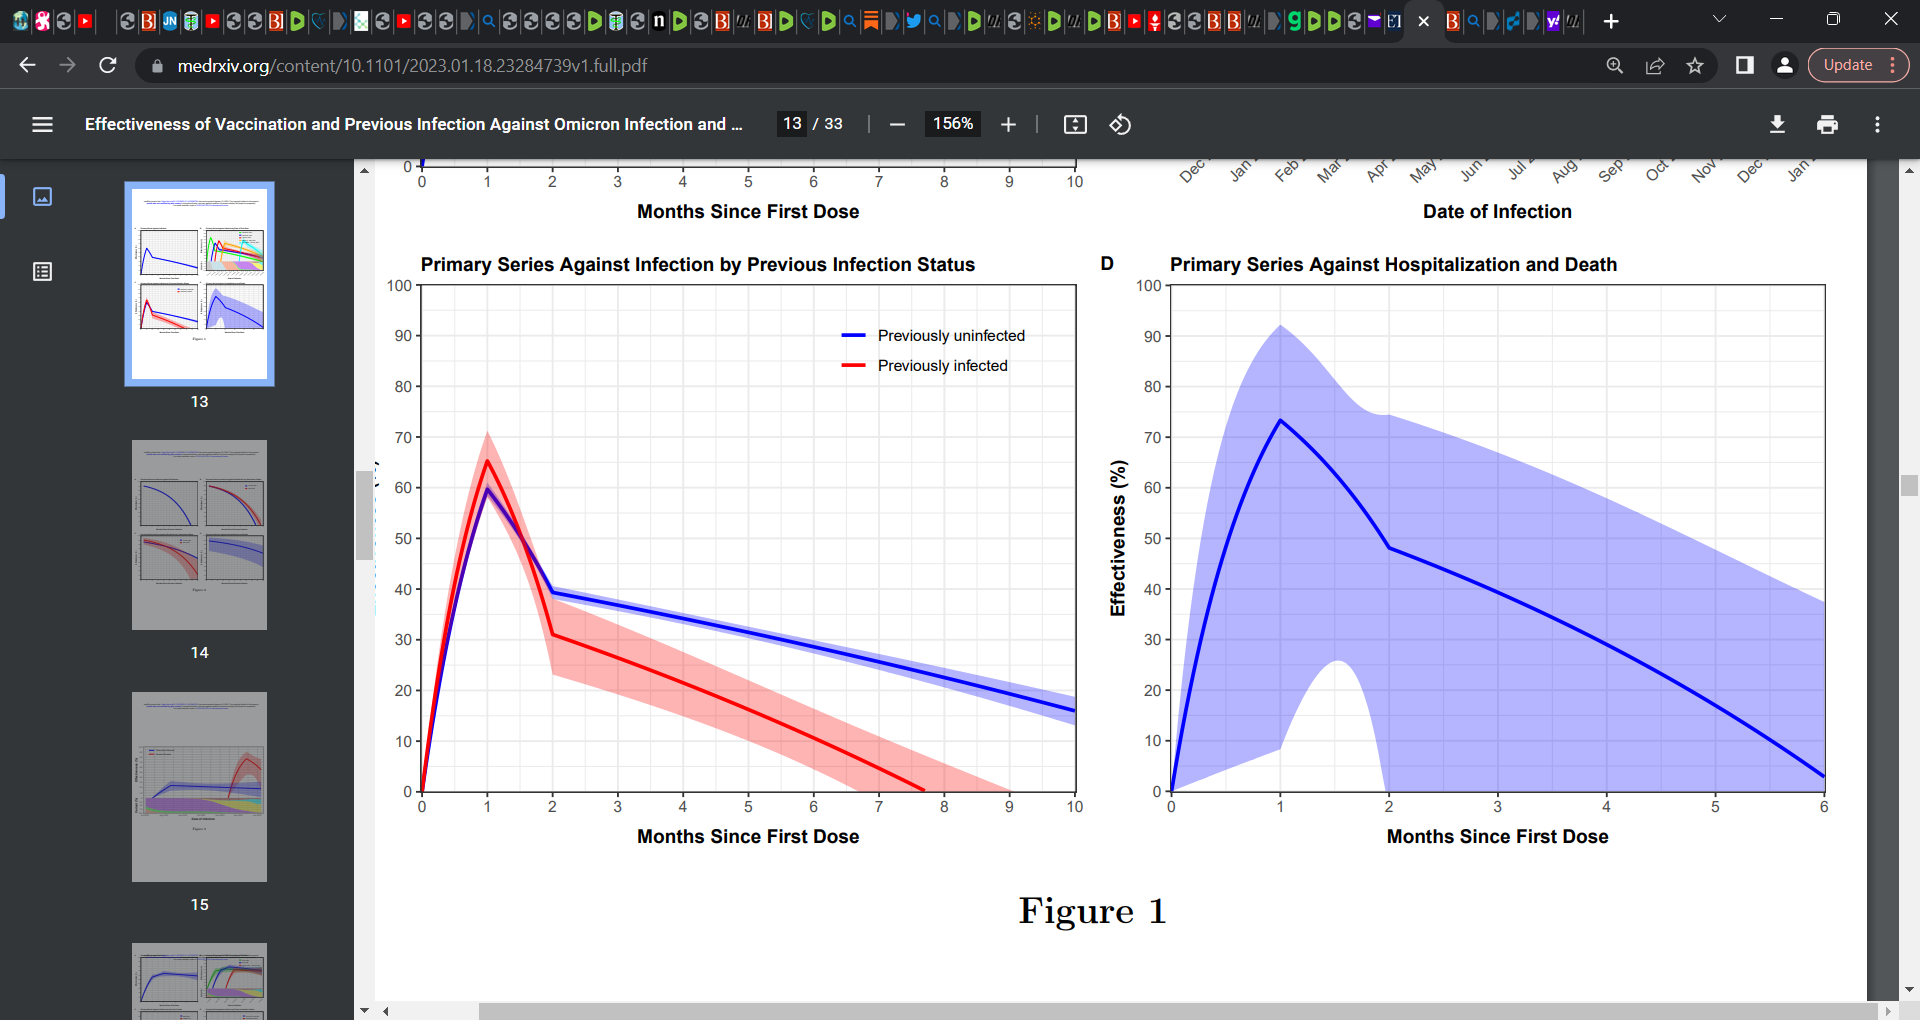Viewport: 1920px width, 1020px height.
Task: Rotate the PDF counterclockwise
Action: point(1120,124)
